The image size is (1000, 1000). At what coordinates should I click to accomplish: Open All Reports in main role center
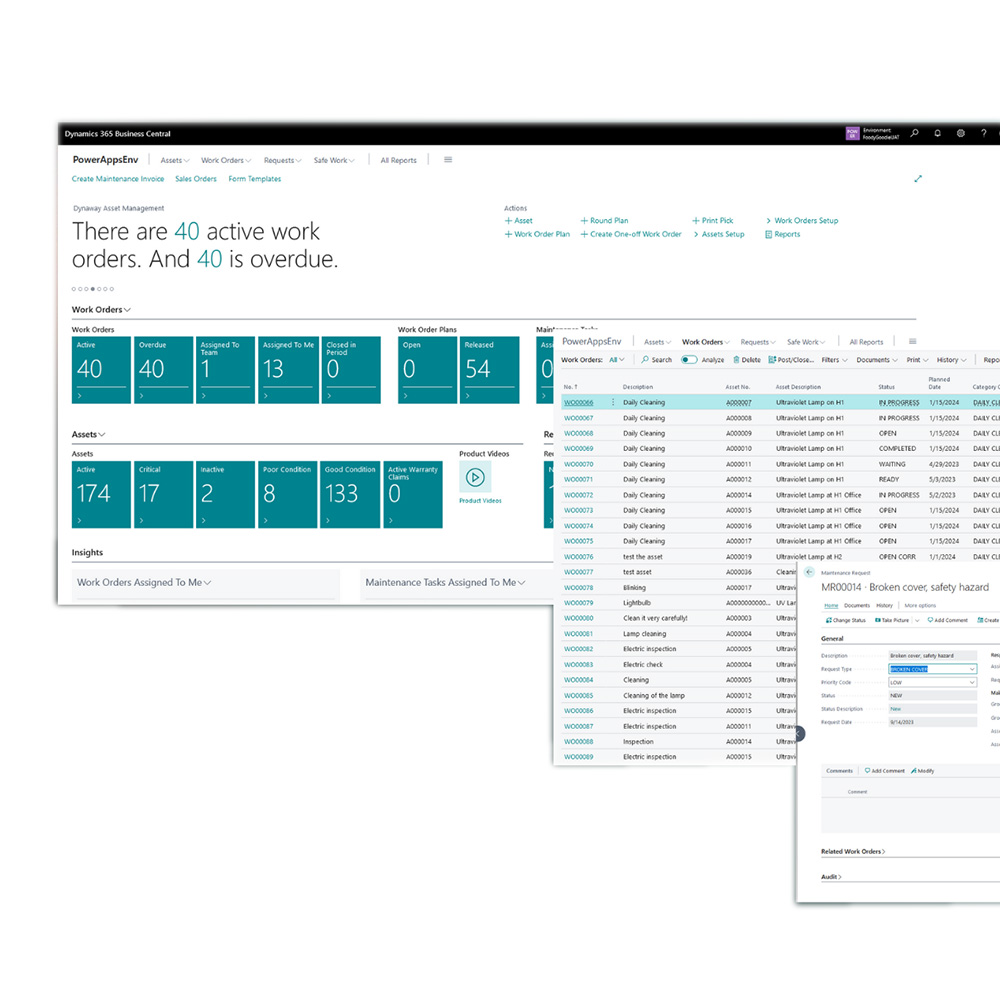[399, 160]
